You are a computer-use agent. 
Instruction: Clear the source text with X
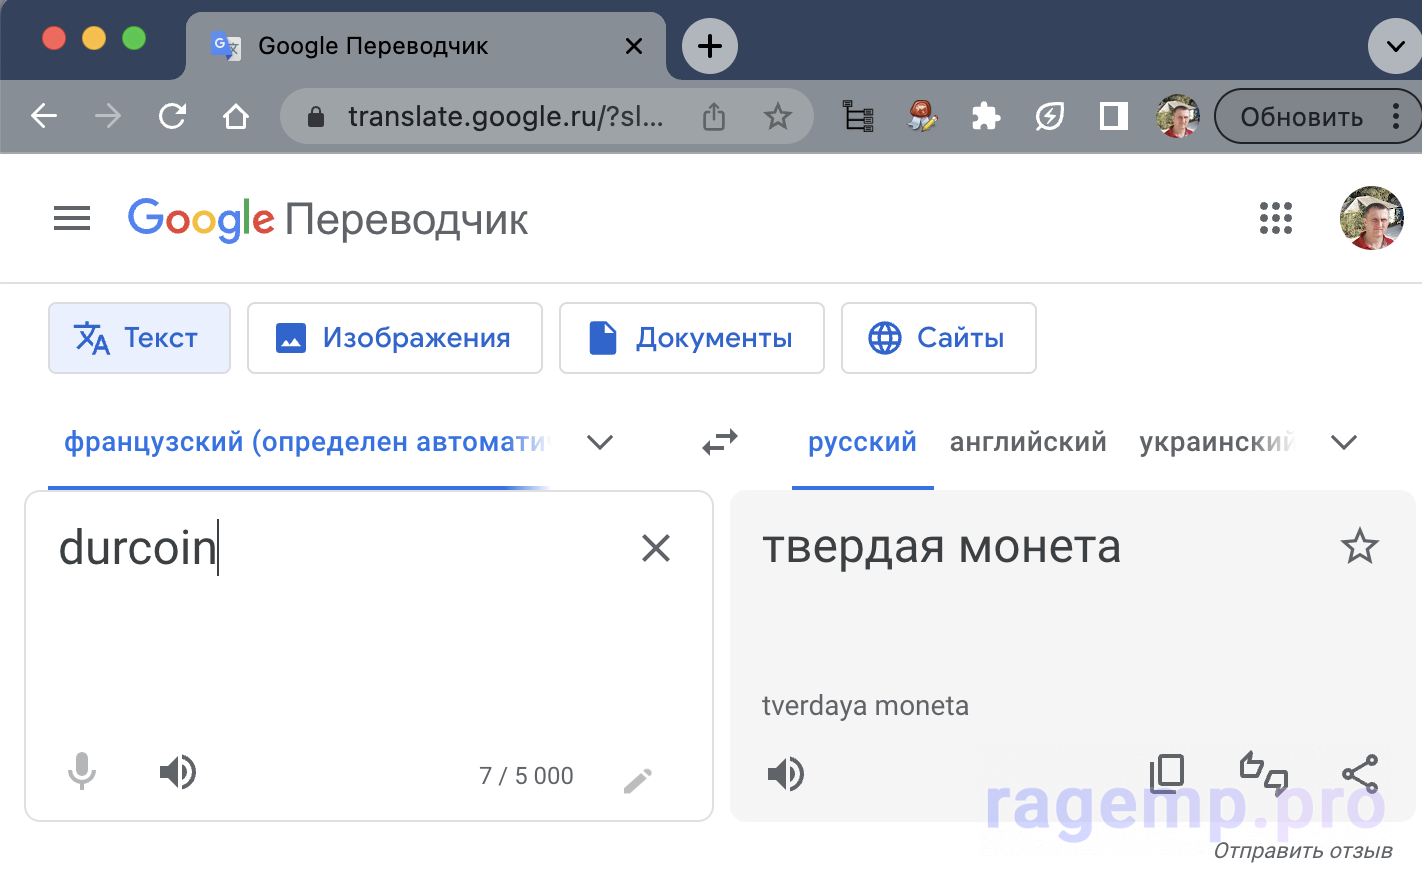[x=656, y=548]
